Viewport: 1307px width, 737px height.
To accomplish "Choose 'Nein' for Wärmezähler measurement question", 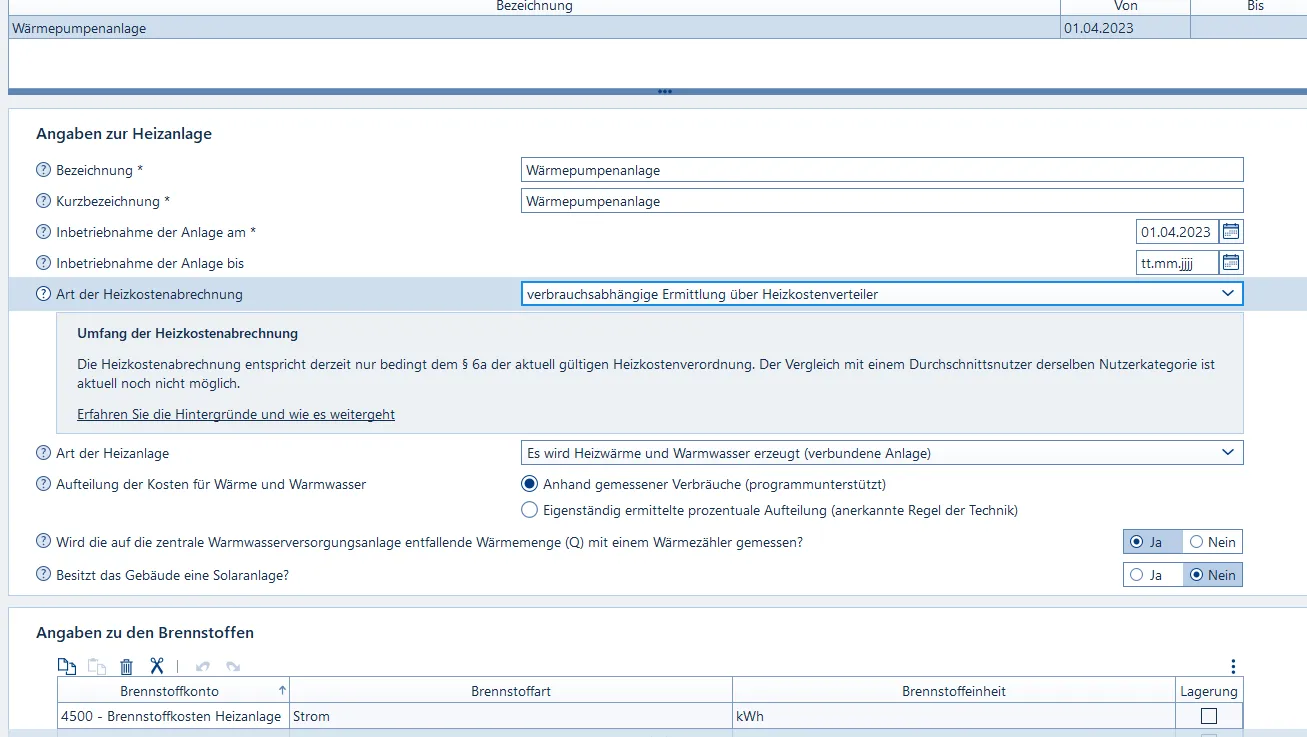I will click(x=1196, y=542).
